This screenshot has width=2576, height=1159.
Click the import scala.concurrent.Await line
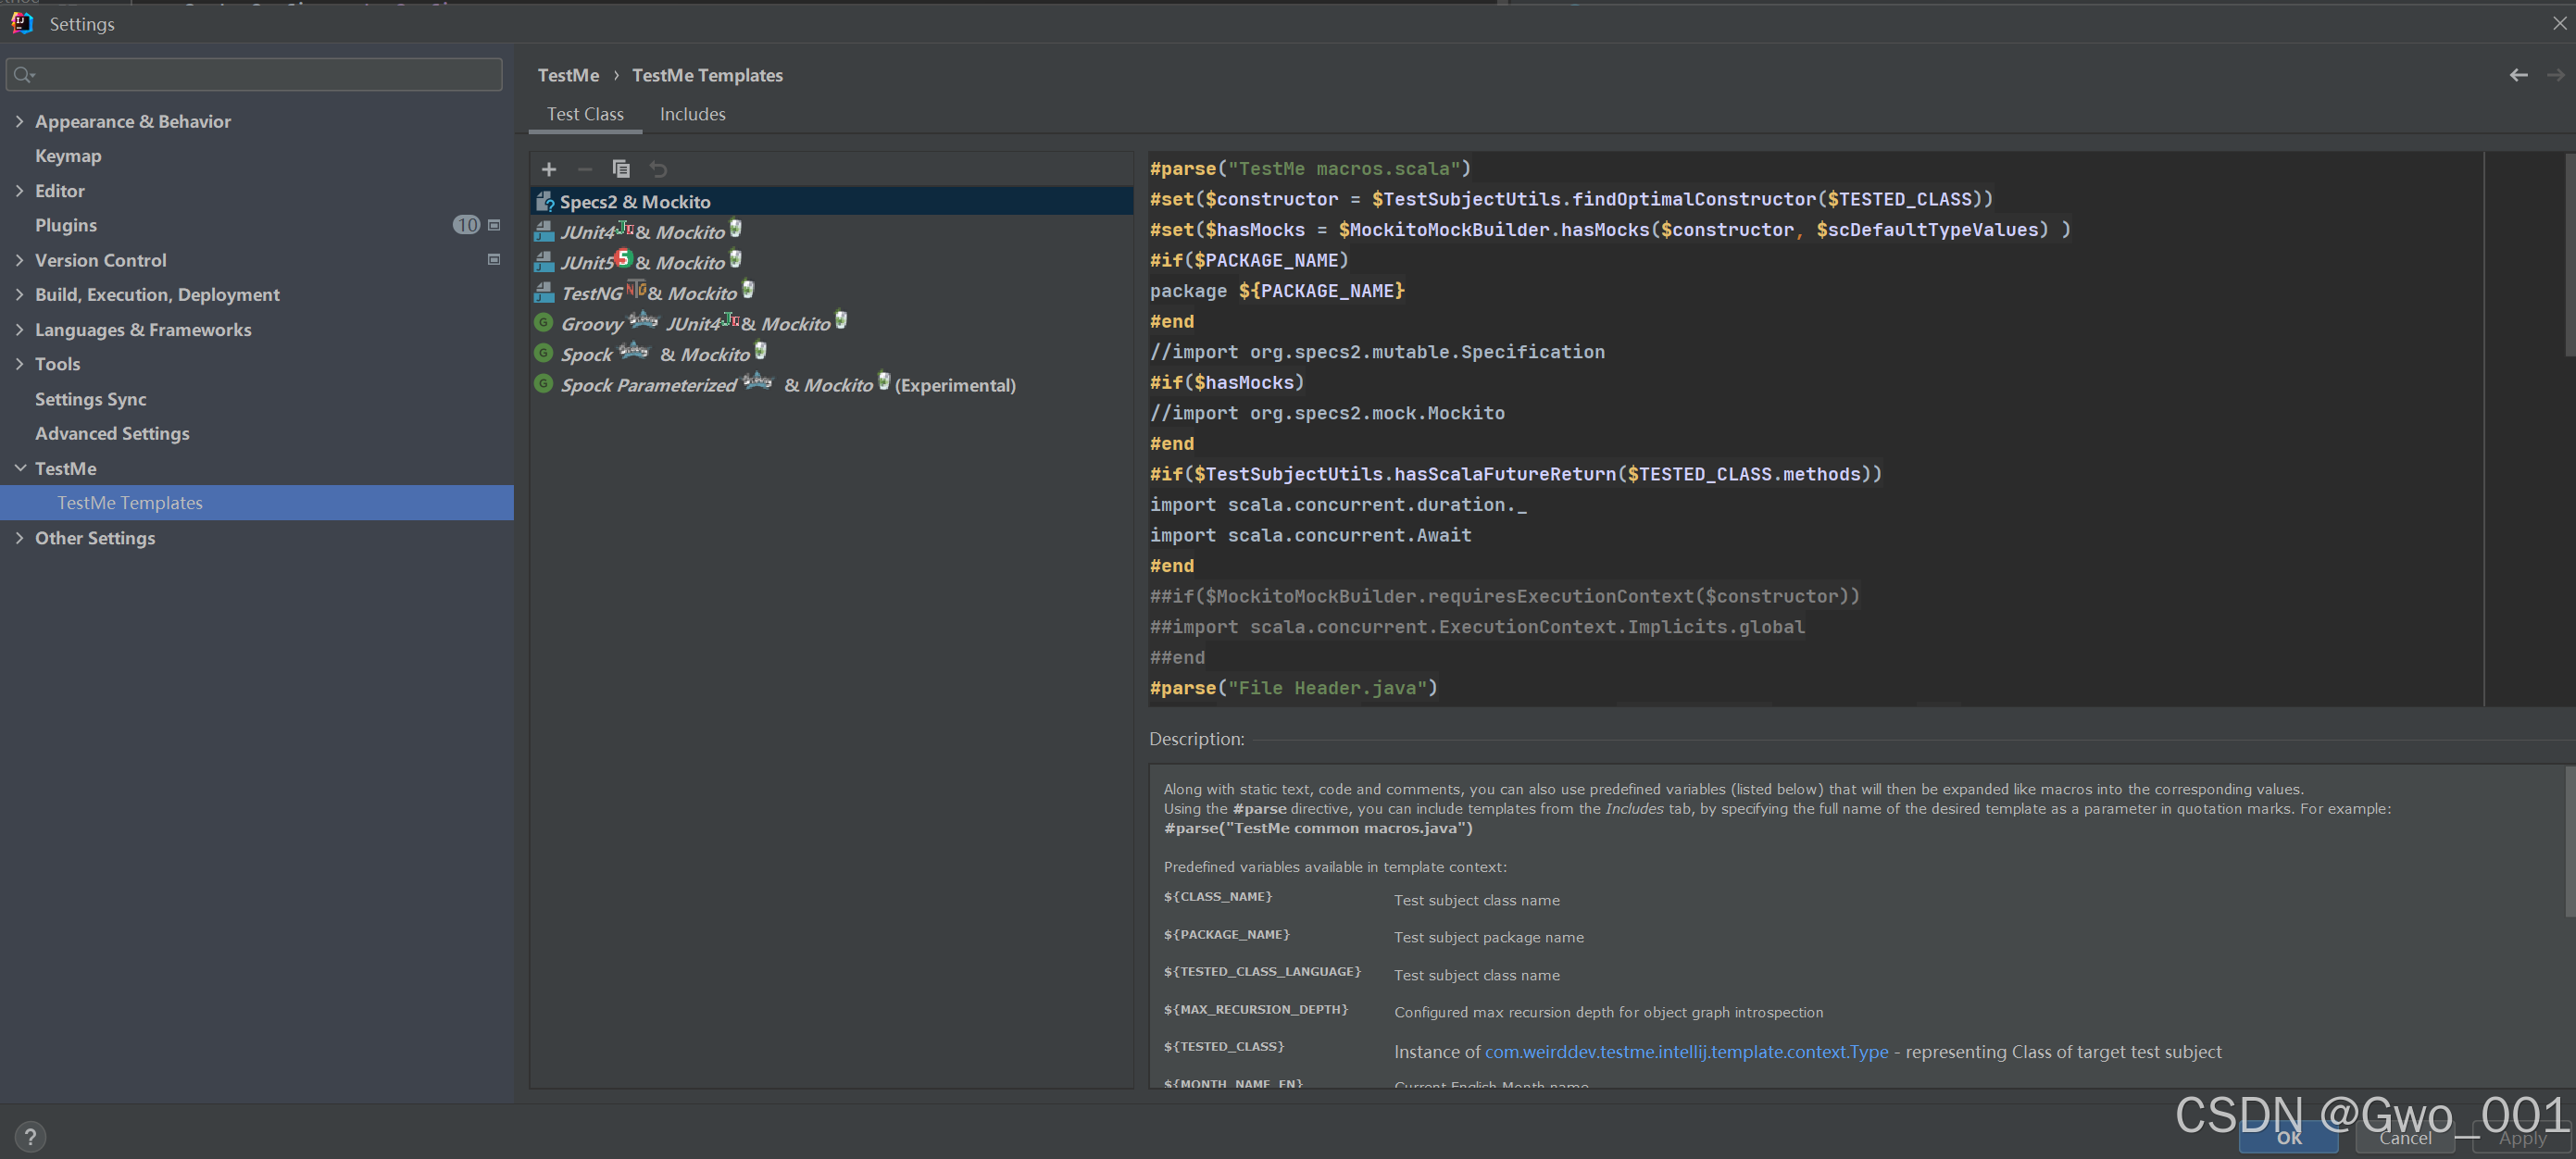1310,535
